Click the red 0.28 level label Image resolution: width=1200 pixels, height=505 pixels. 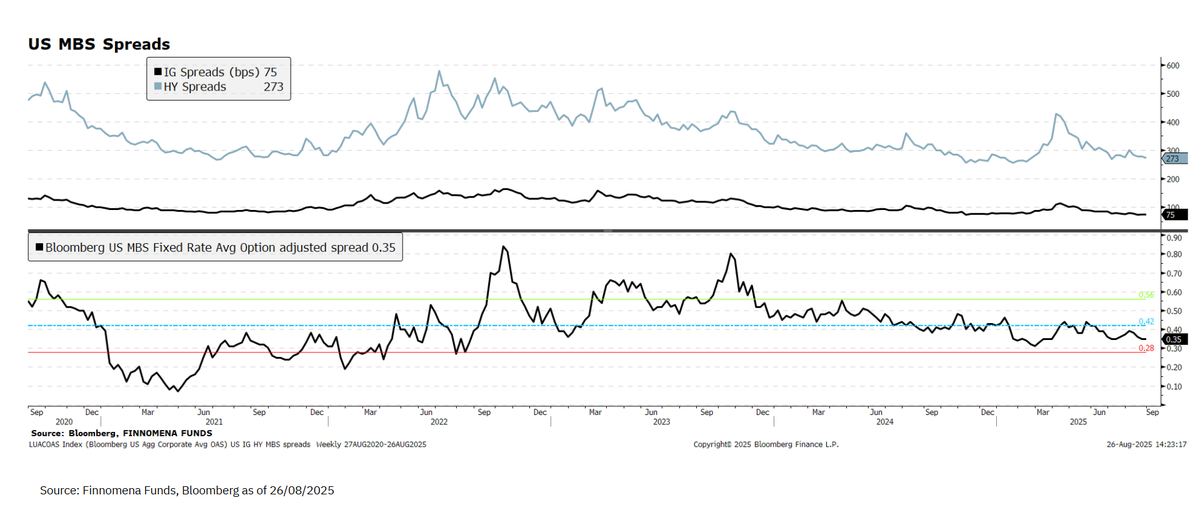pyautogui.click(x=1147, y=348)
